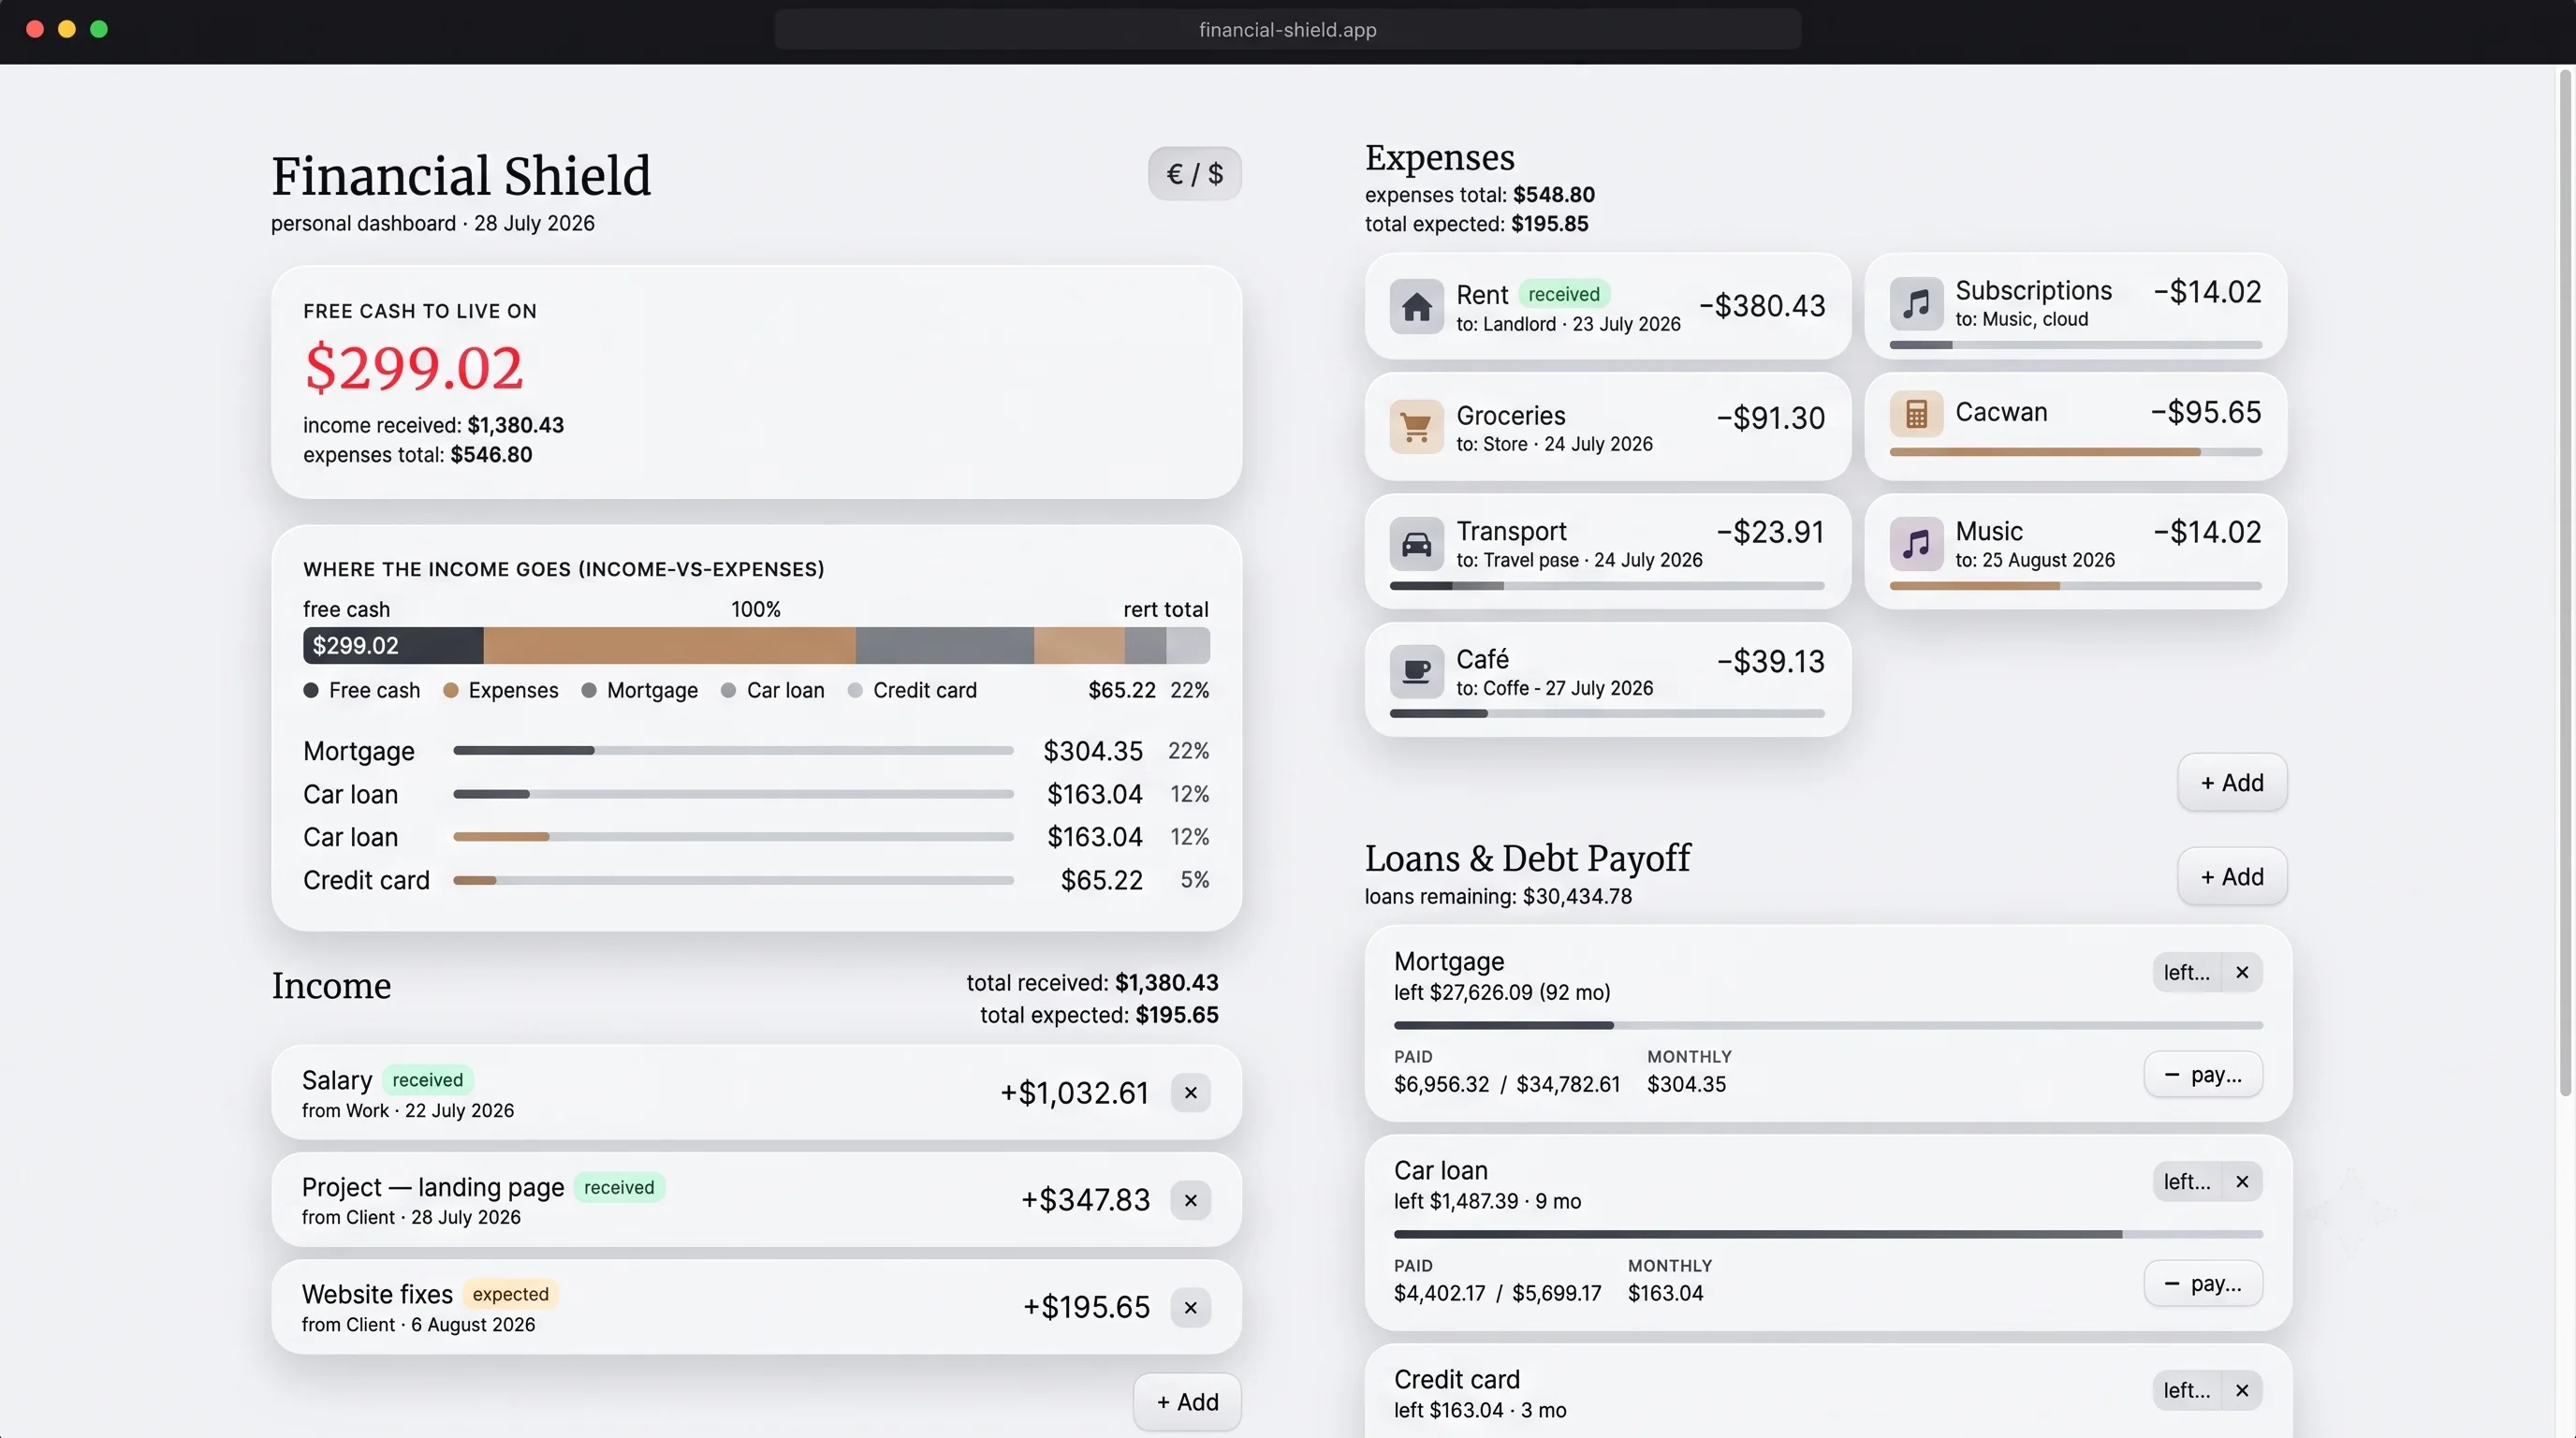Click the Rent house icon
Viewport: 2576px width, 1438px height.
[x=1416, y=306]
